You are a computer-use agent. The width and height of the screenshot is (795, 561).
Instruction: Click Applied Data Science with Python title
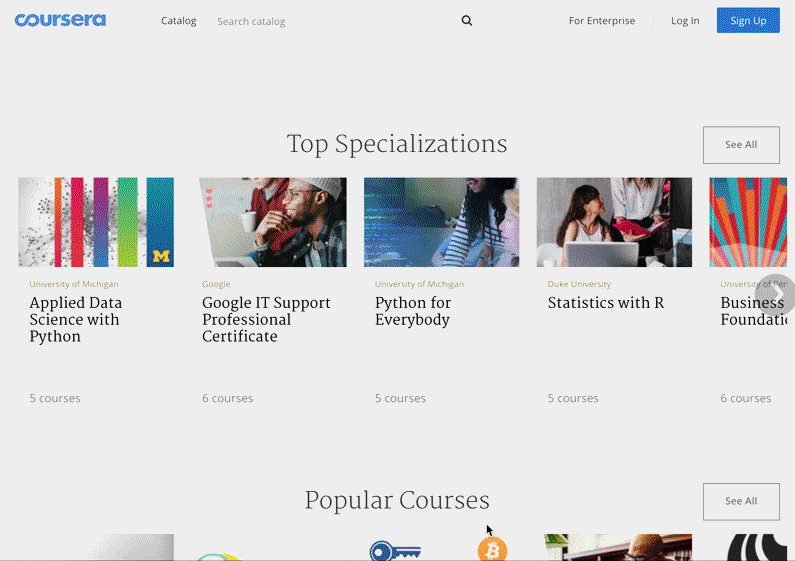tap(76, 320)
